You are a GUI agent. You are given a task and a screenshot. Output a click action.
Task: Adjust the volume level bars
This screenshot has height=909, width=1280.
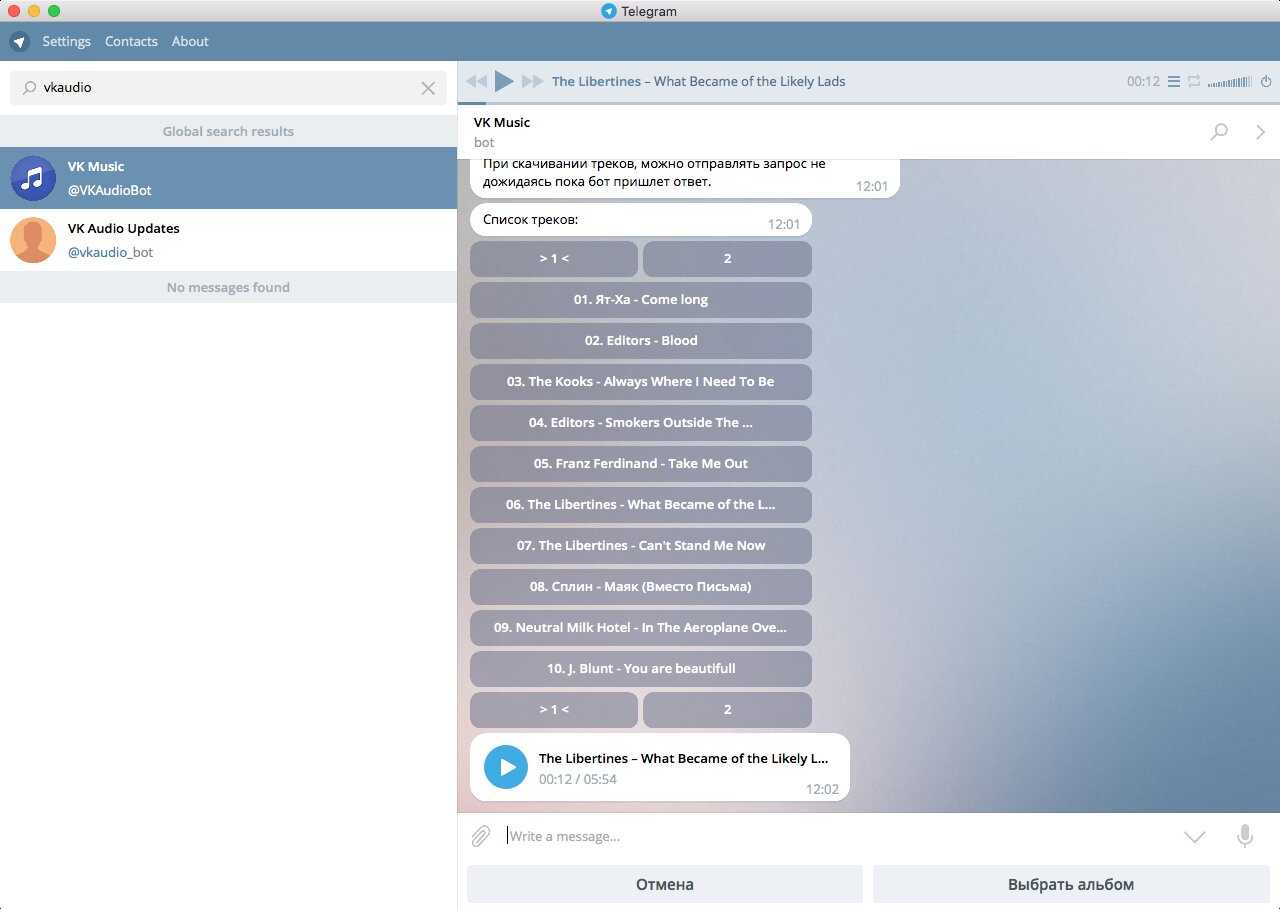point(1229,82)
